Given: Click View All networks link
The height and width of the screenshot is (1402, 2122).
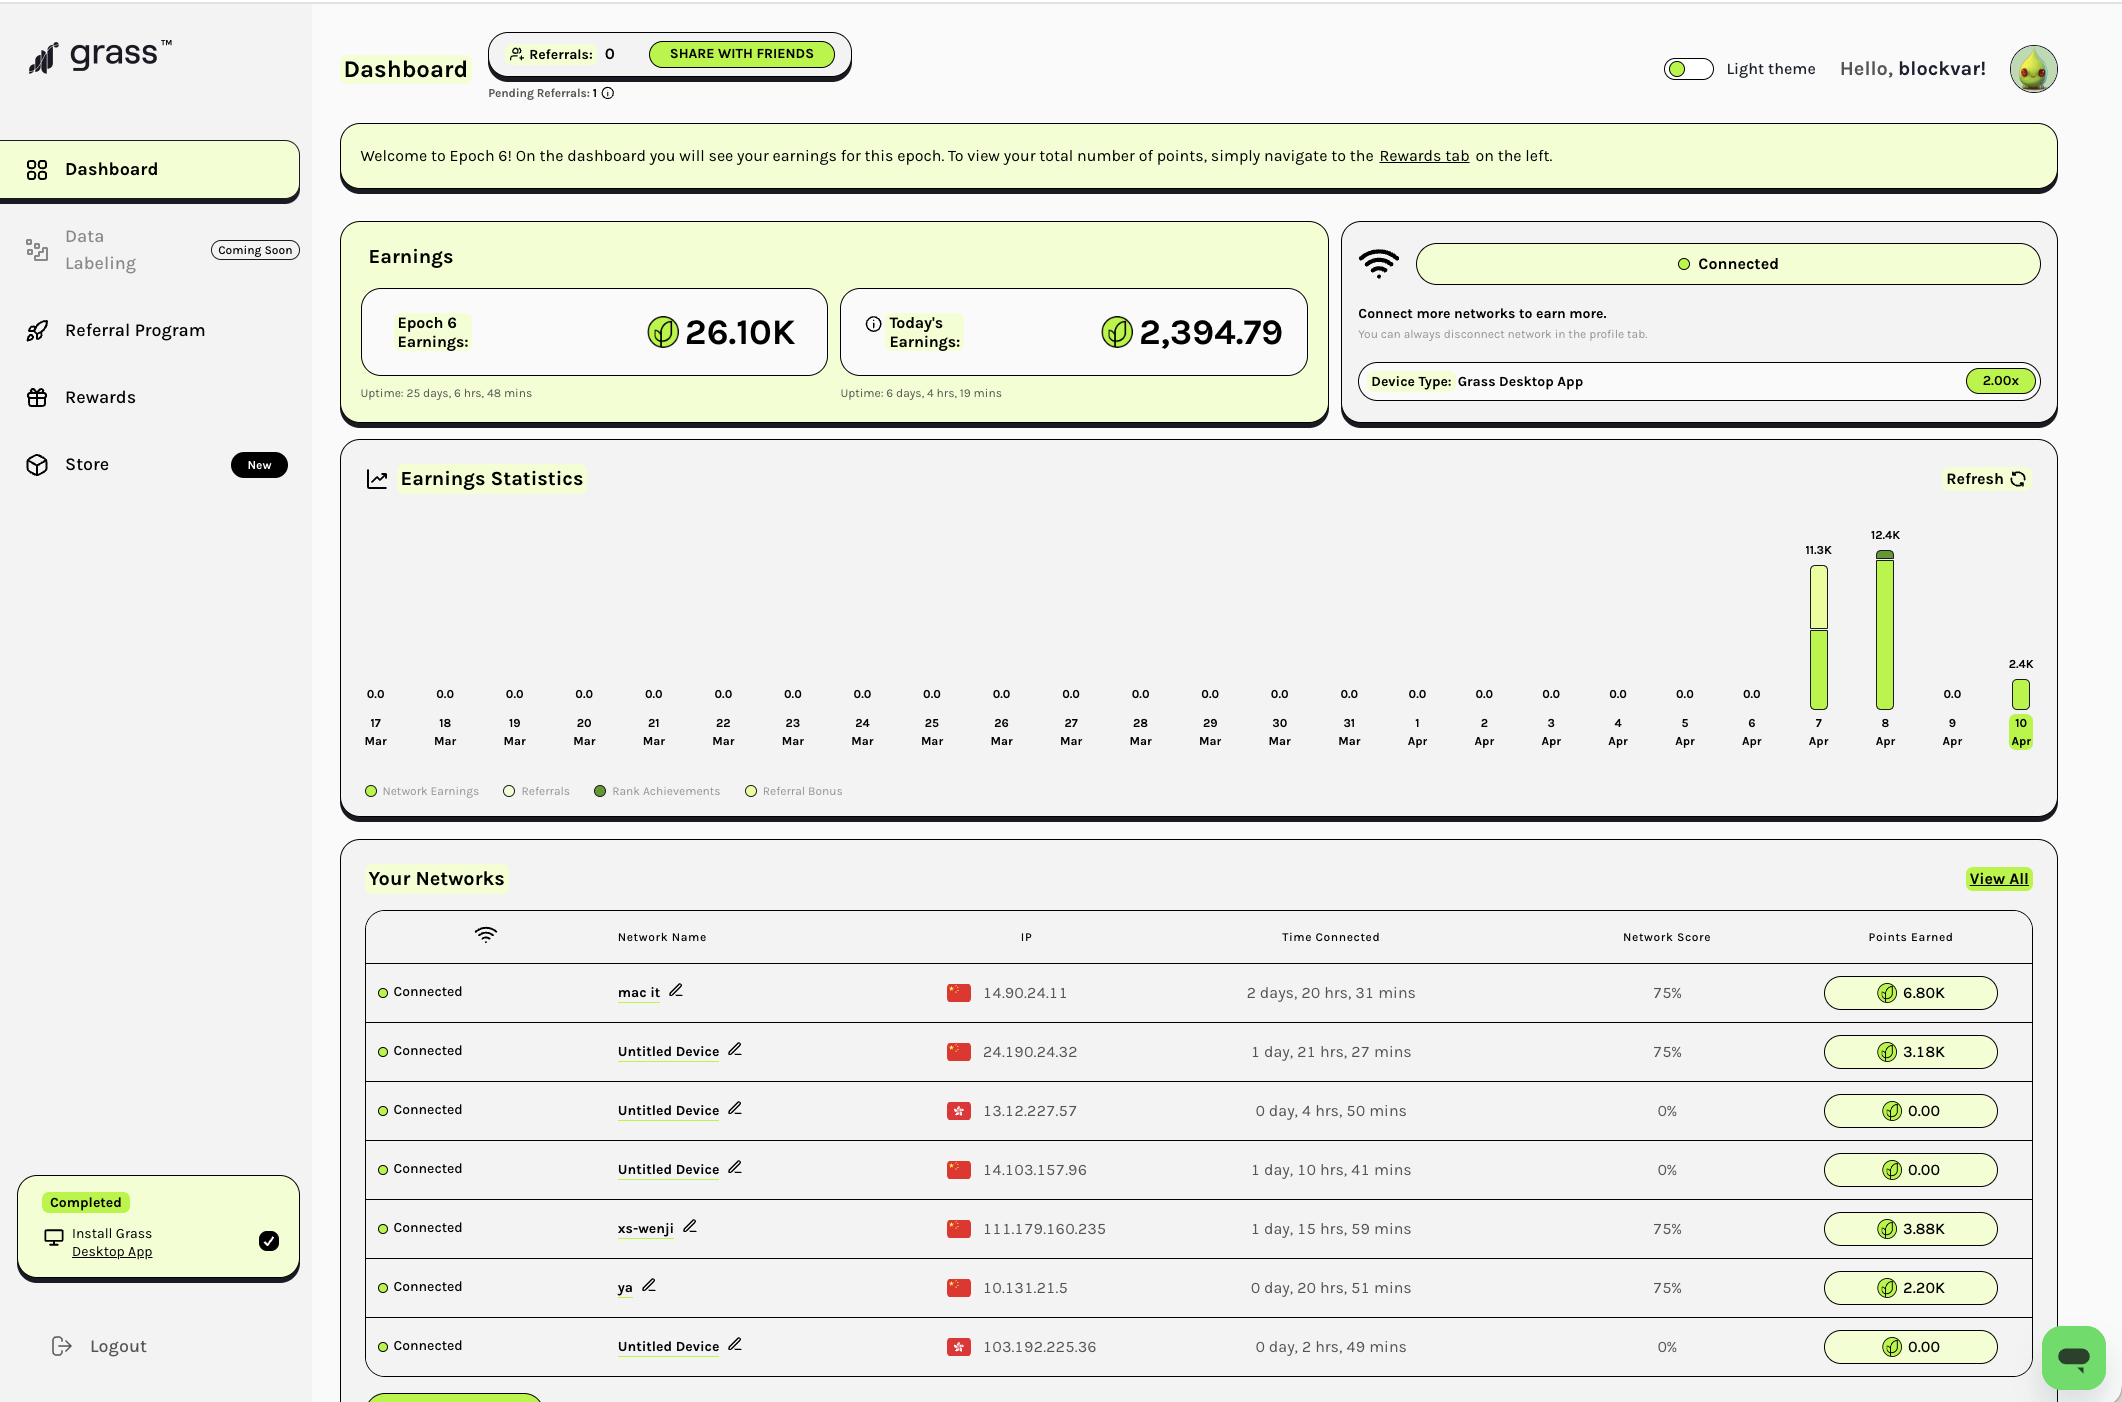Looking at the screenshot, I should tap(1999, 879).
